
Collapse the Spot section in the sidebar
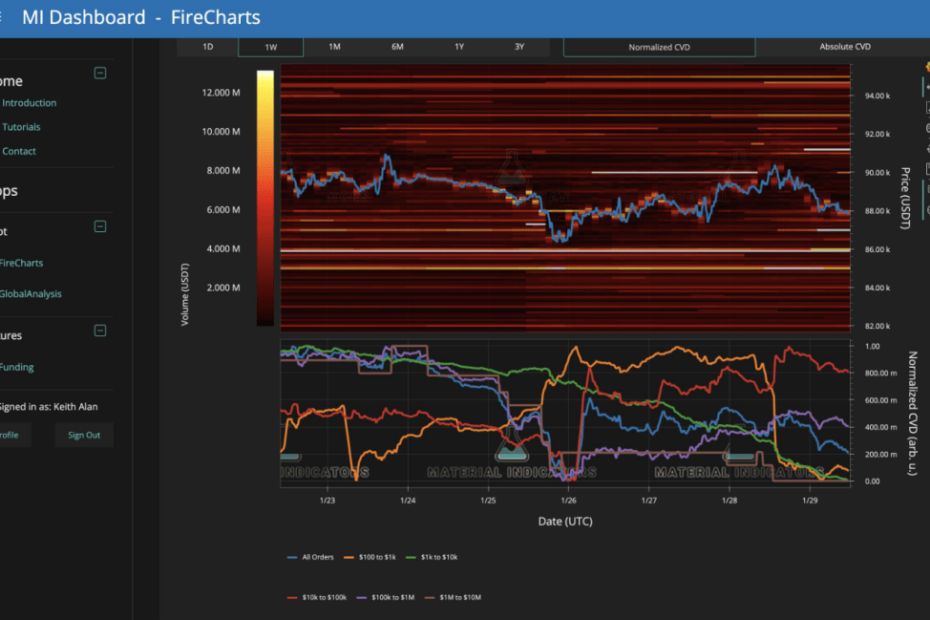pyautogui.click(x=99, y=226)
